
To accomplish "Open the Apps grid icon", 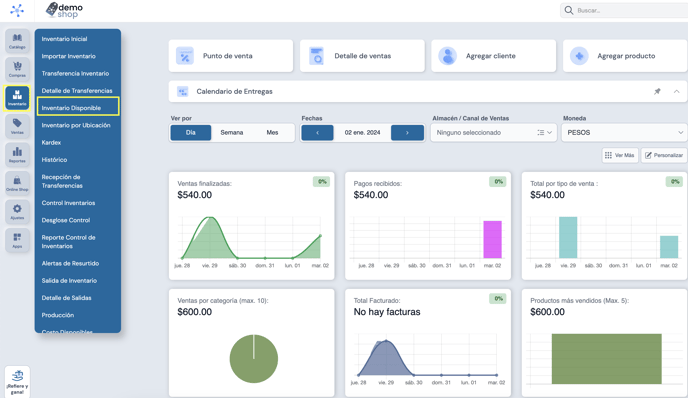I will [x=17, y=240].
